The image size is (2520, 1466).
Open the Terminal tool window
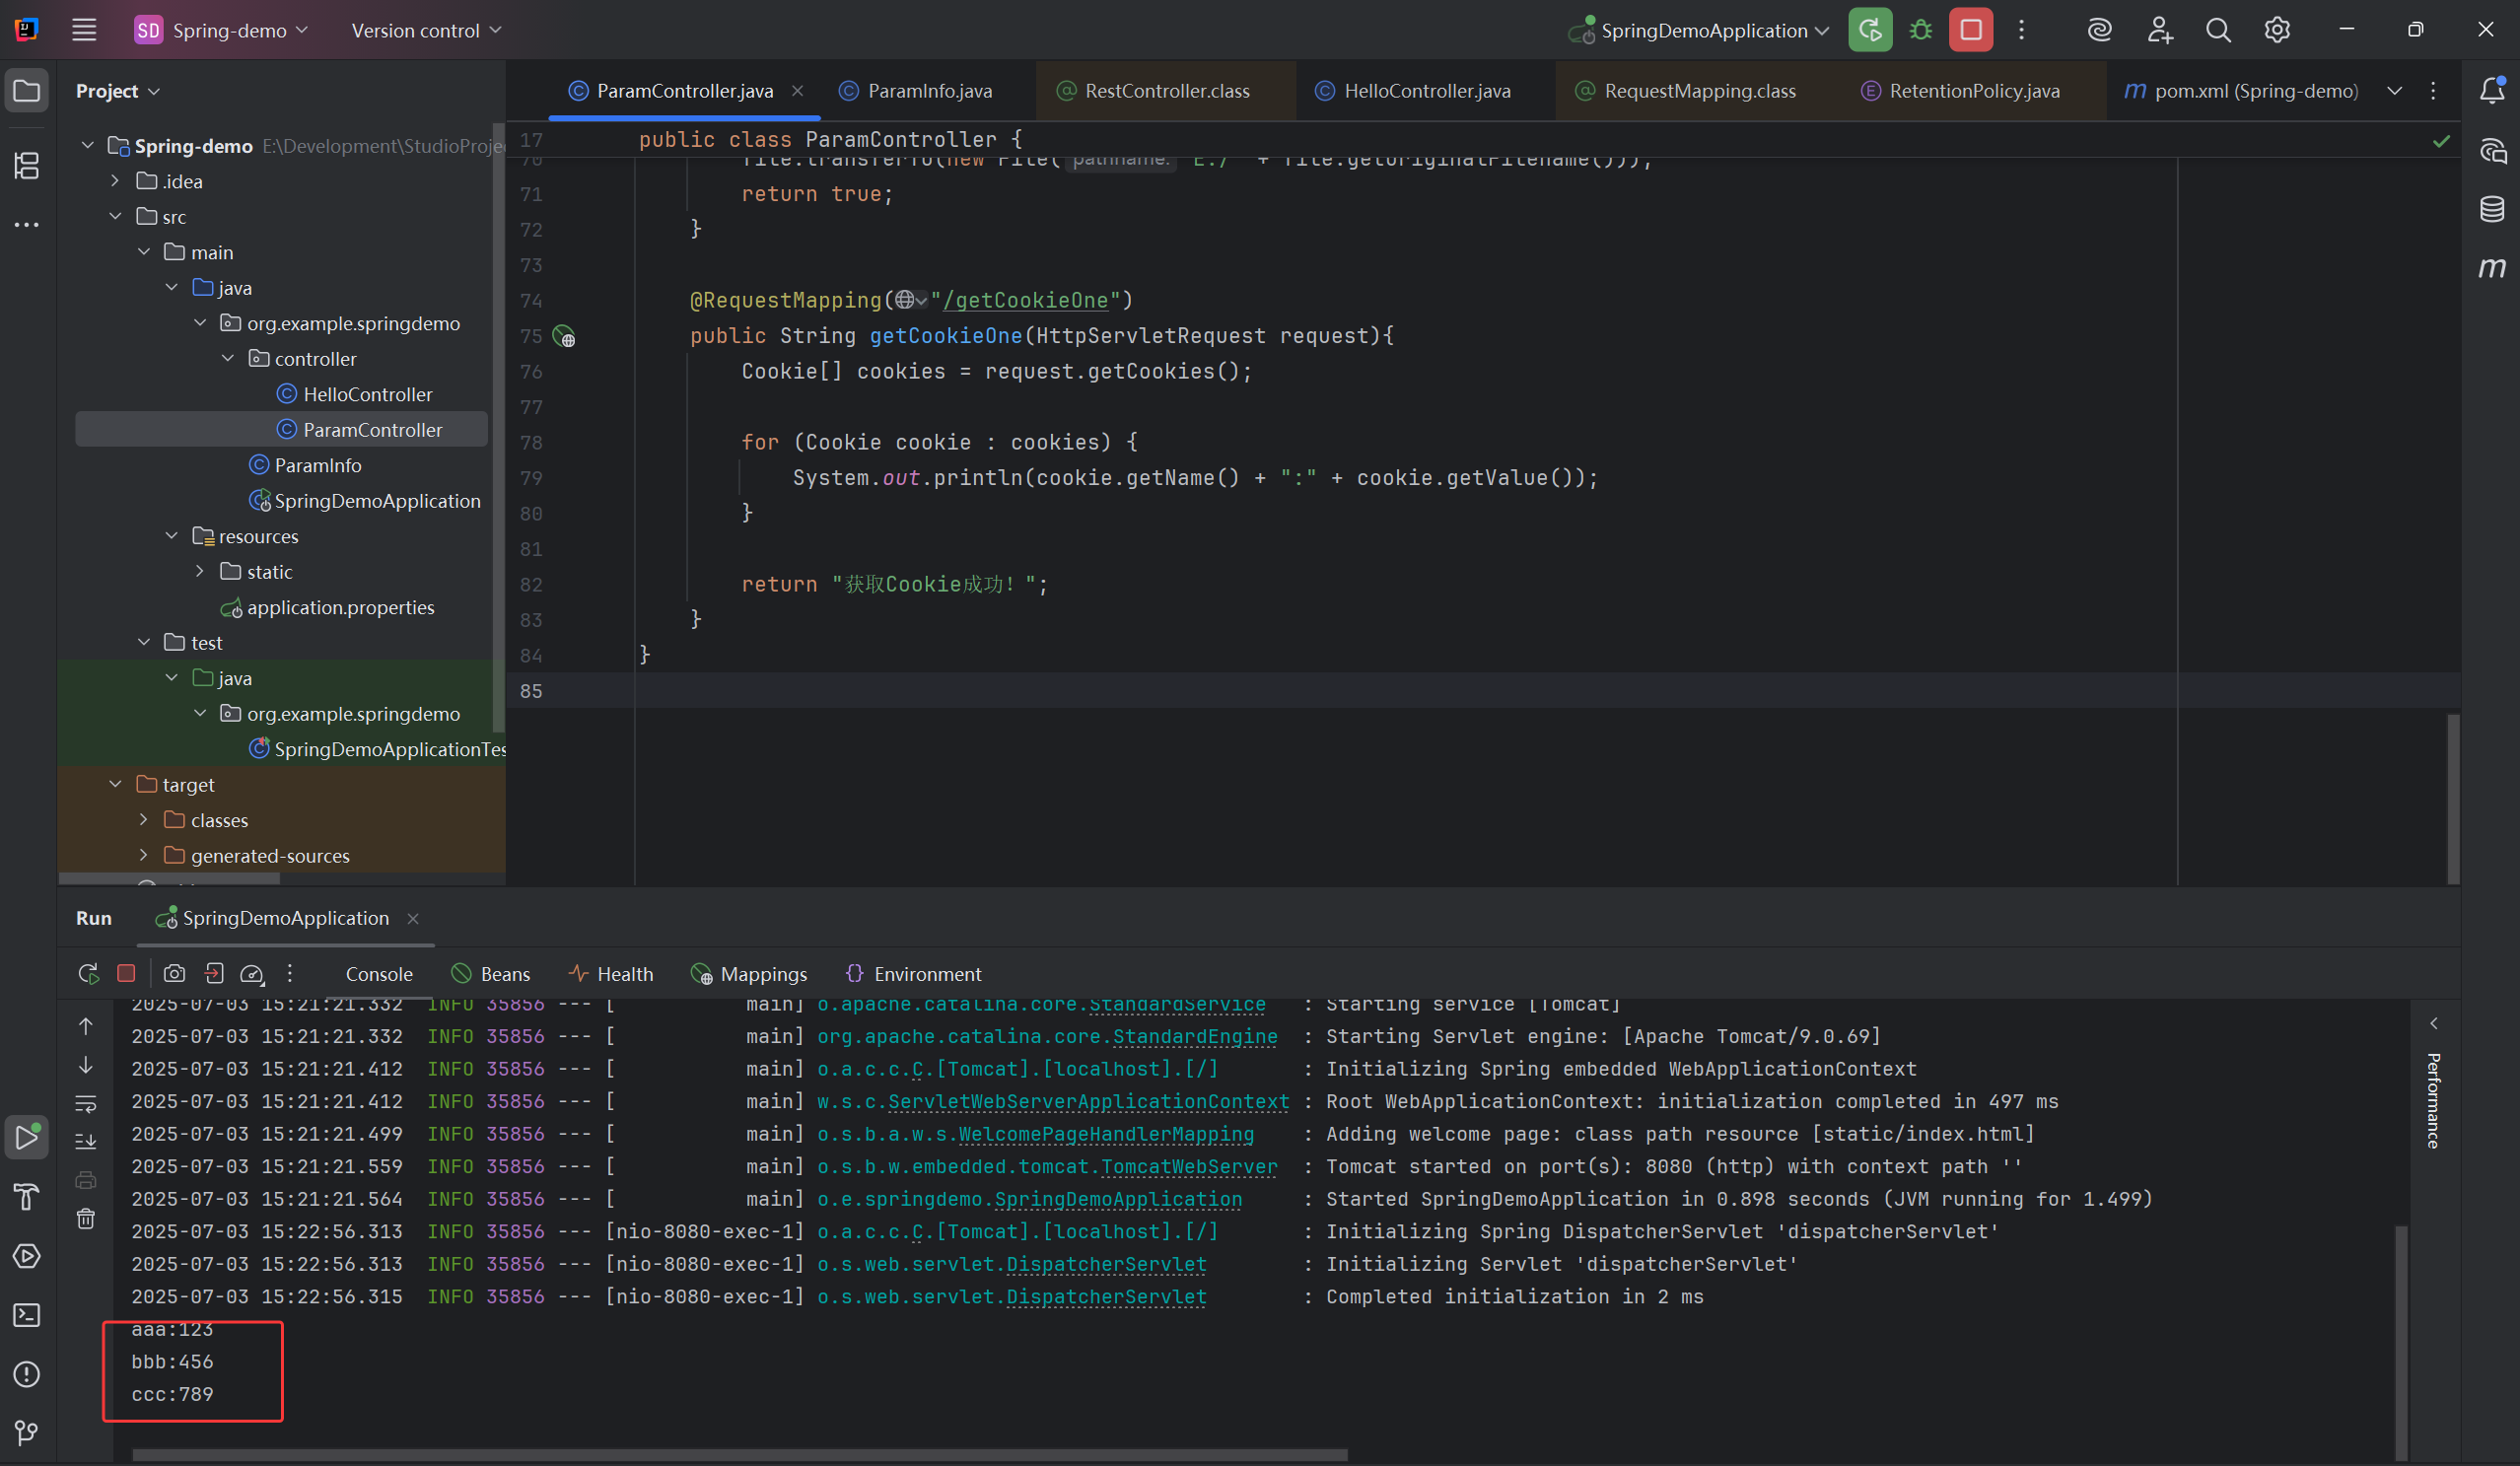coord(27,1315)
